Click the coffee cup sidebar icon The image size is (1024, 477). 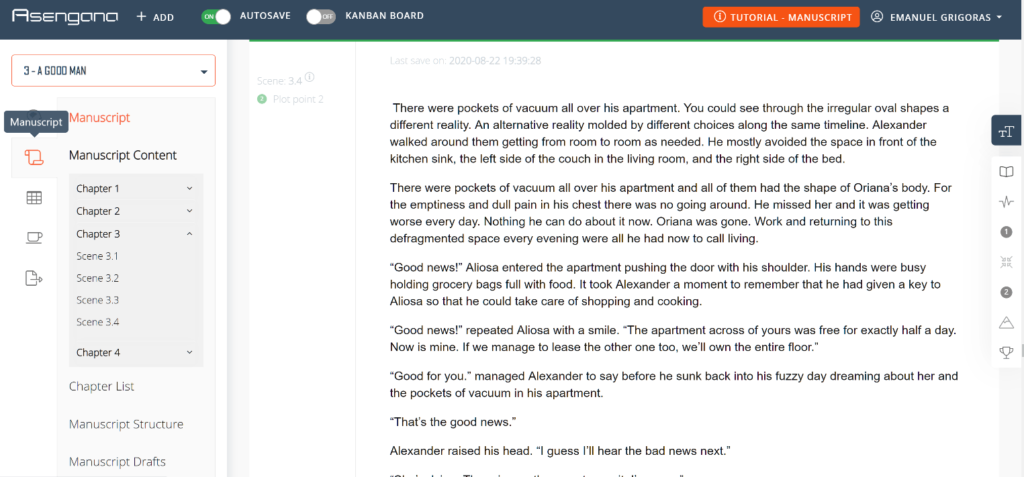(x=34, y=237)
